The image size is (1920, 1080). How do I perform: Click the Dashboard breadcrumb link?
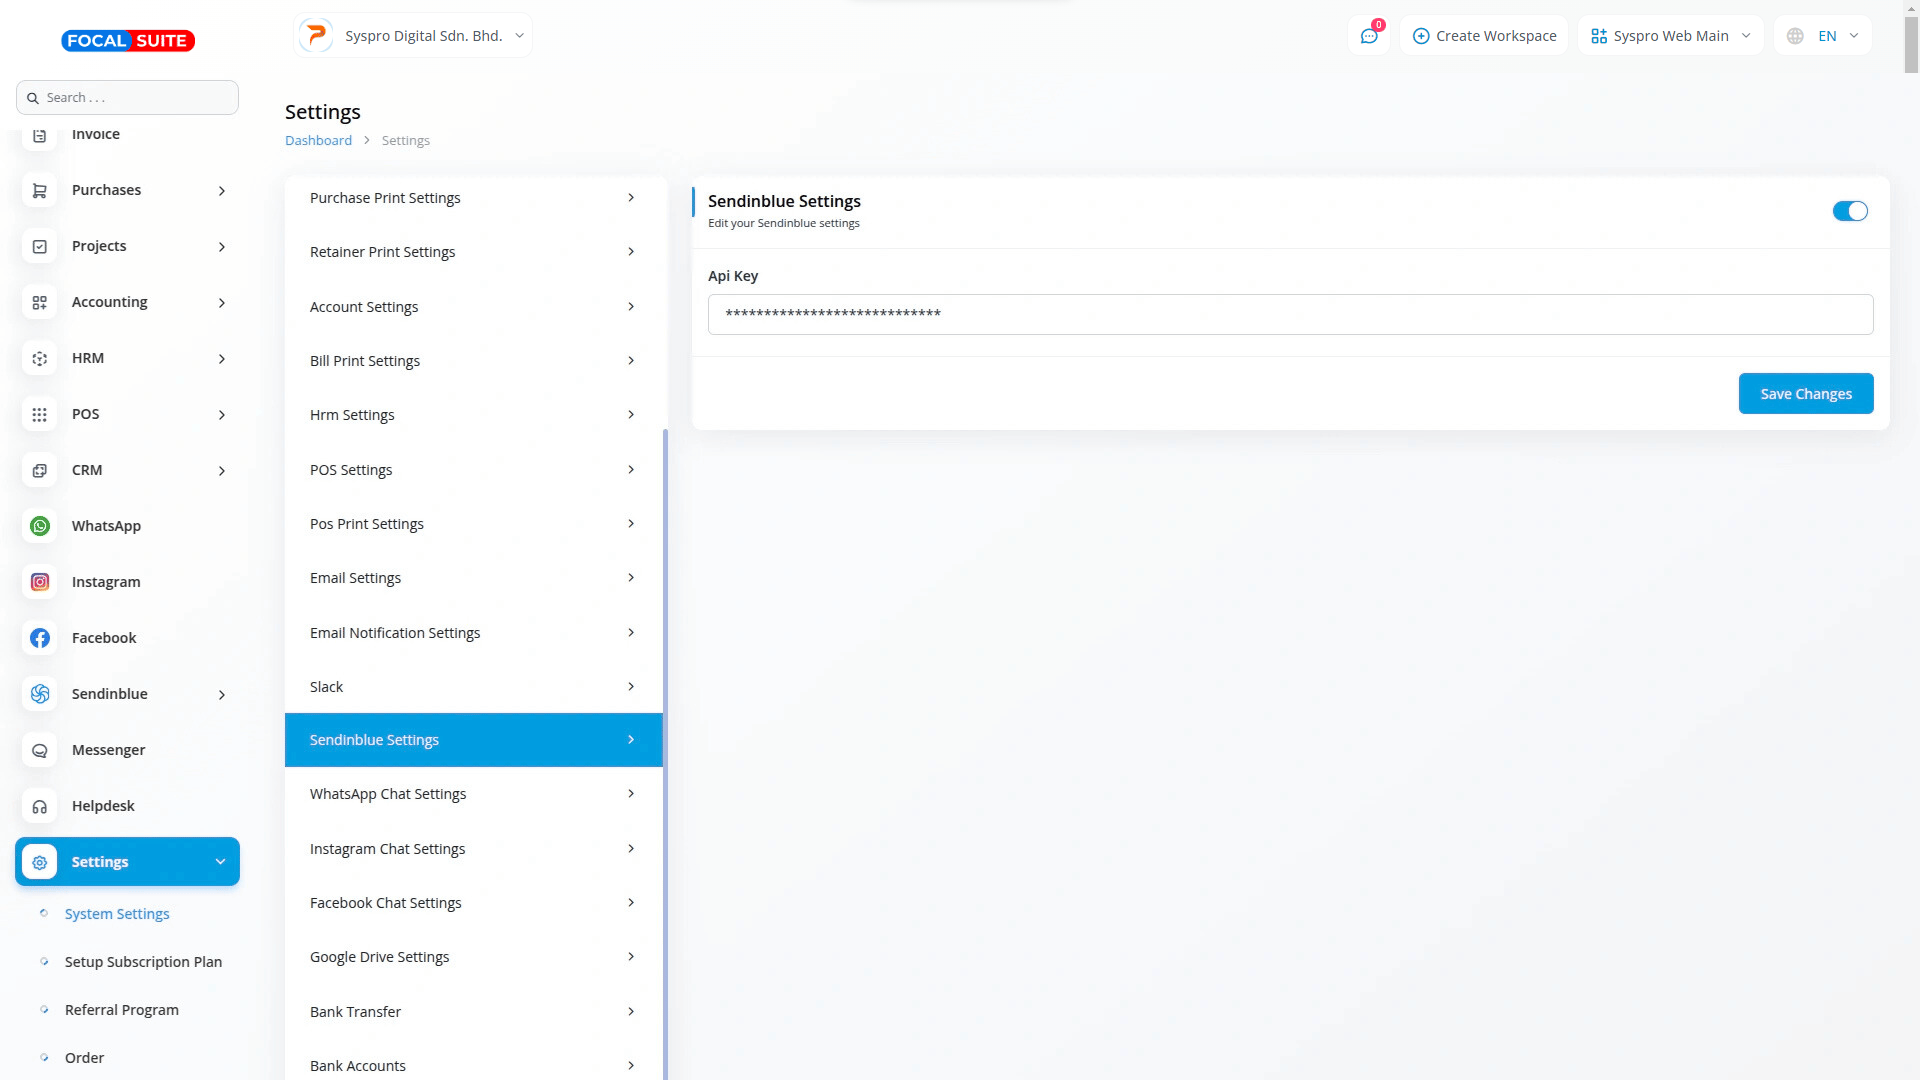[x=318, y=141]
